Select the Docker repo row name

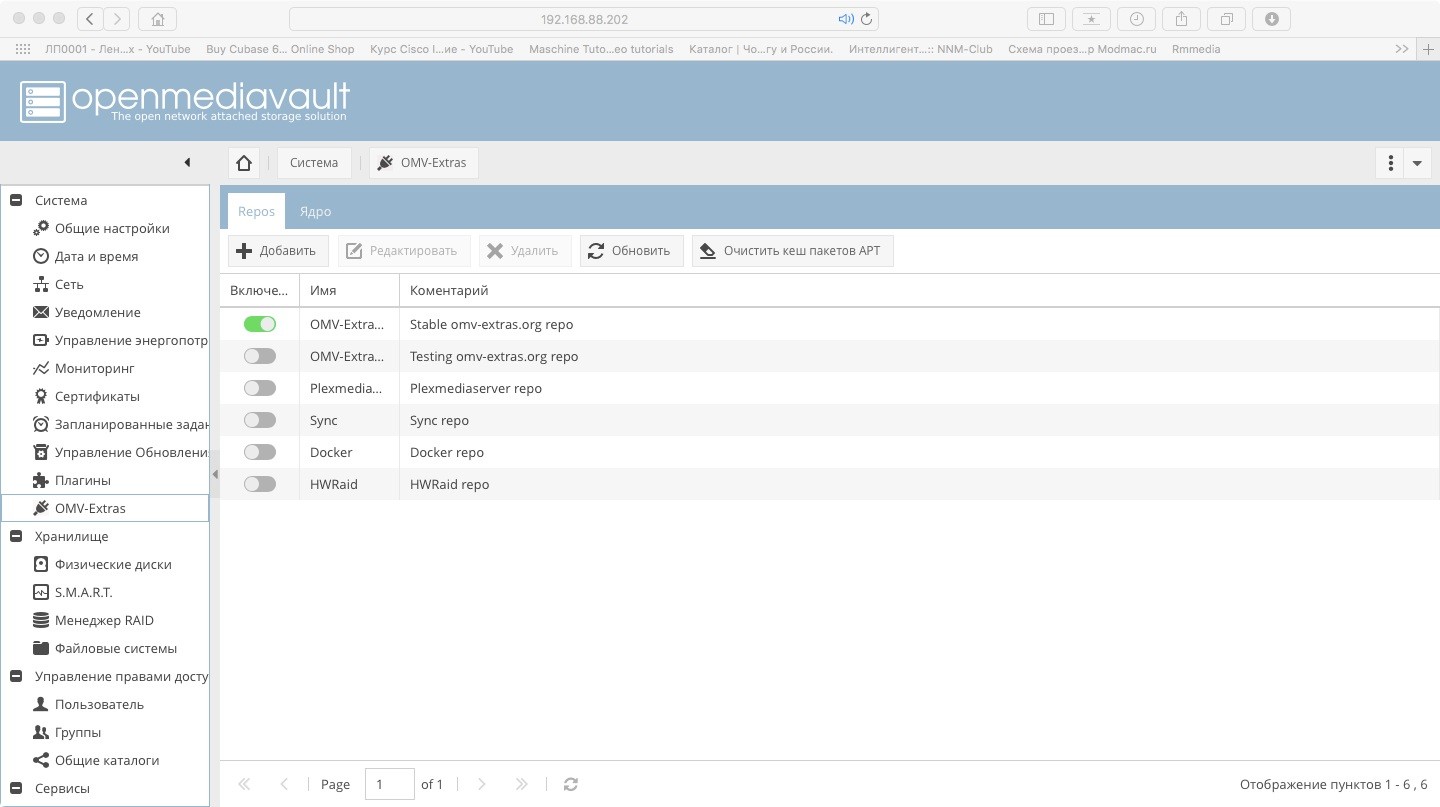331,452
